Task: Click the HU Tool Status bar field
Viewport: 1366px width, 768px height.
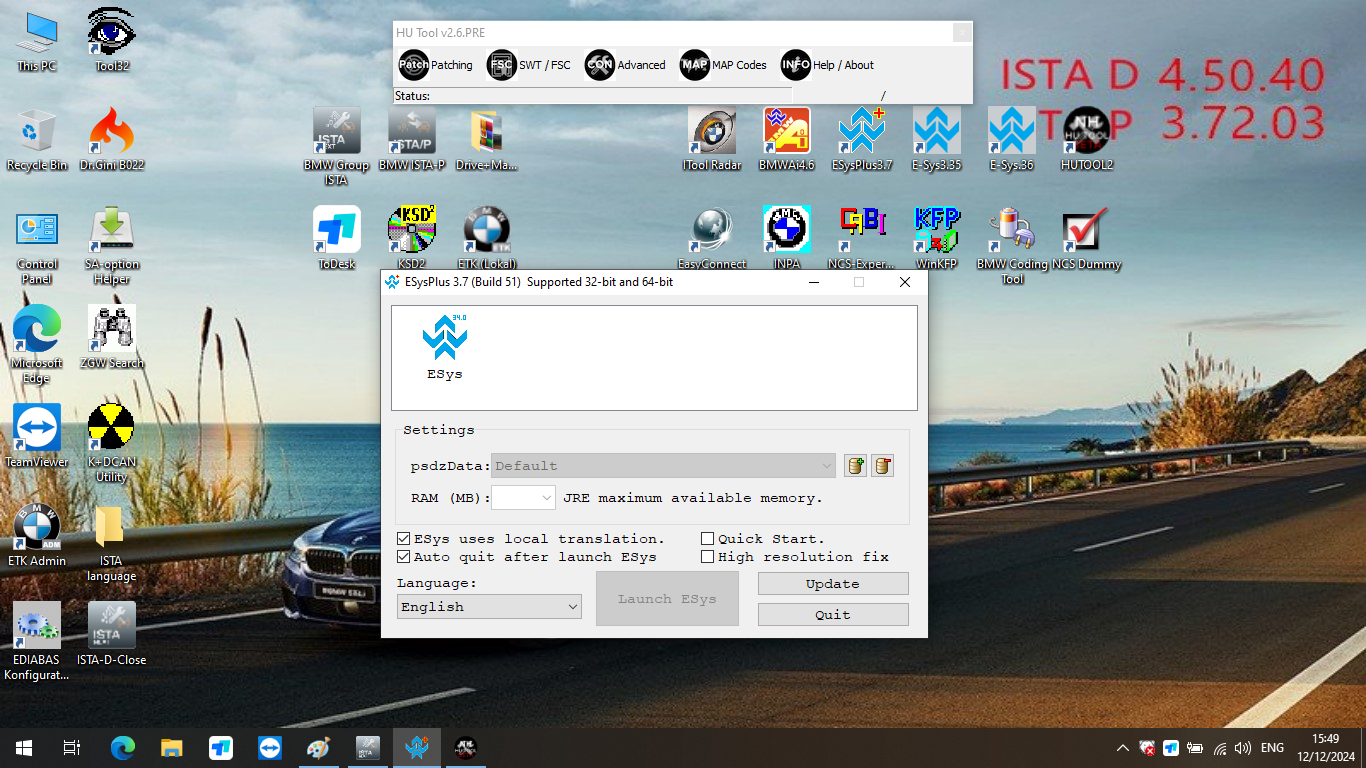Action: [593, 96]
